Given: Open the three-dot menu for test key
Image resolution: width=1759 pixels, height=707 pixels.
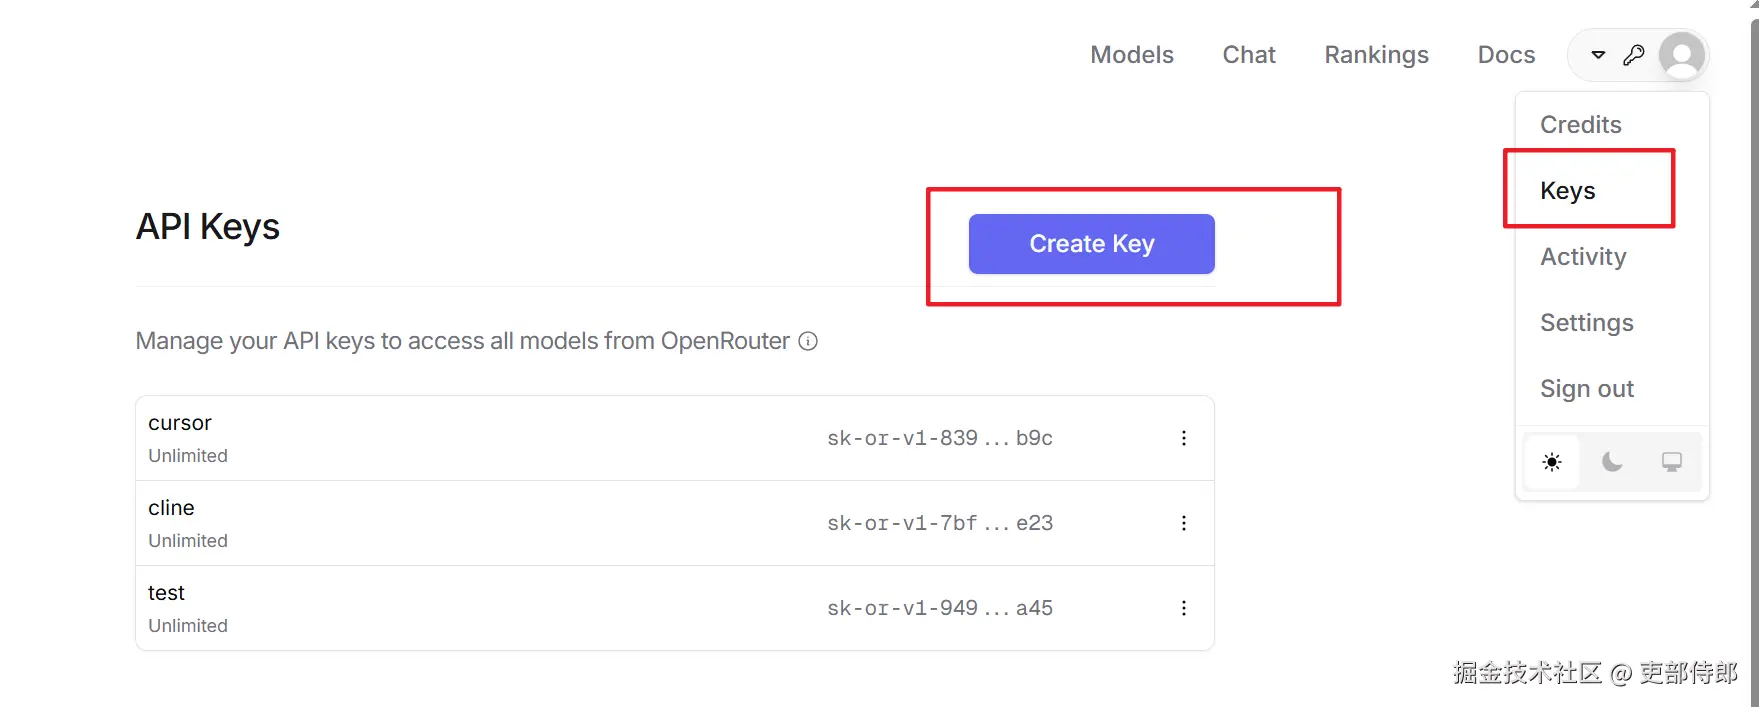Looking at the screenshot, I should [1184, 608].
